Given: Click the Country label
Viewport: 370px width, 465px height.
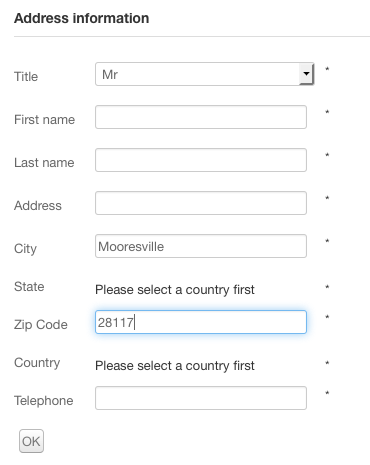Looking at the screenshot, I should click(37, 363).
